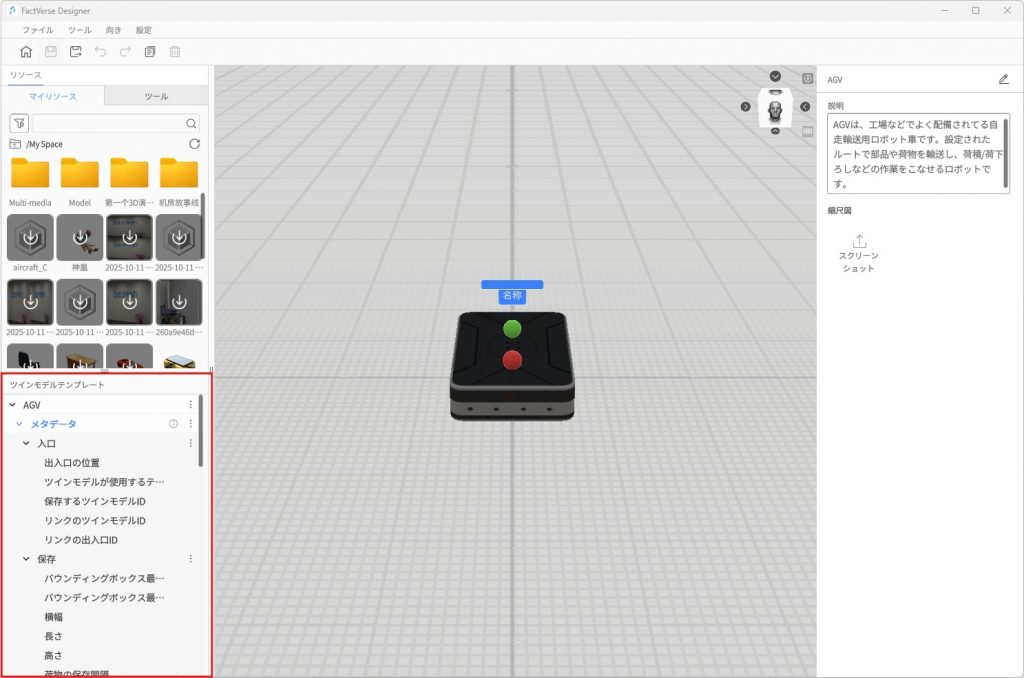Toggle the grid display icon in viewport
Screen dimensions: 1024x678
(807, 130)
